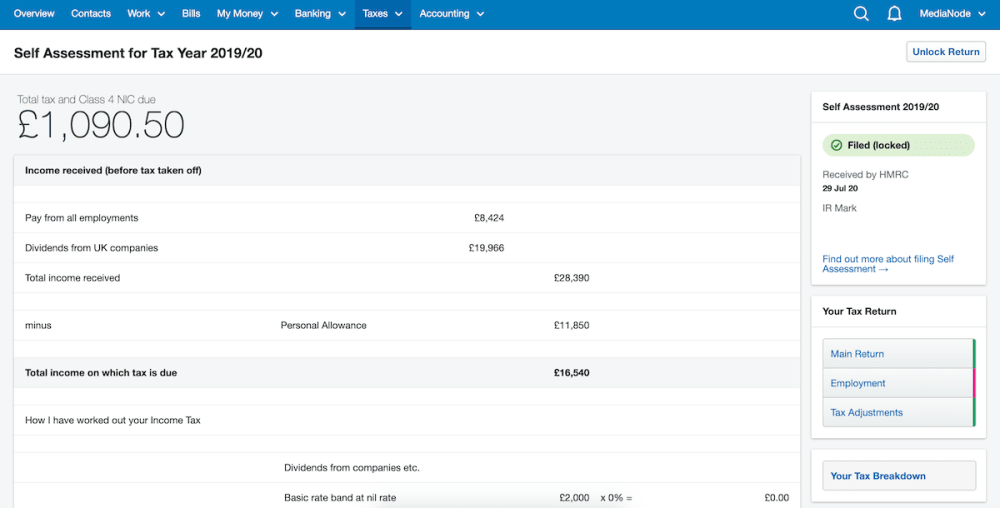
Task: Expand the Banking menu
Action: click(320, 14)
